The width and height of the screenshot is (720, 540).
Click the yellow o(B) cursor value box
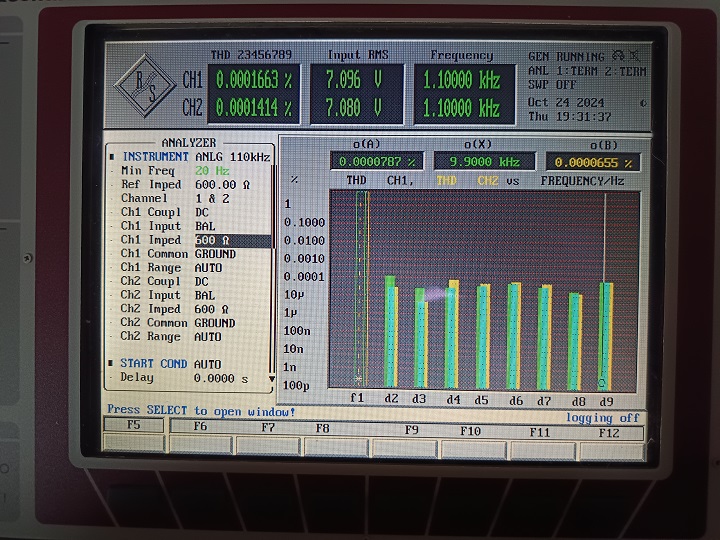coord(592,162)
